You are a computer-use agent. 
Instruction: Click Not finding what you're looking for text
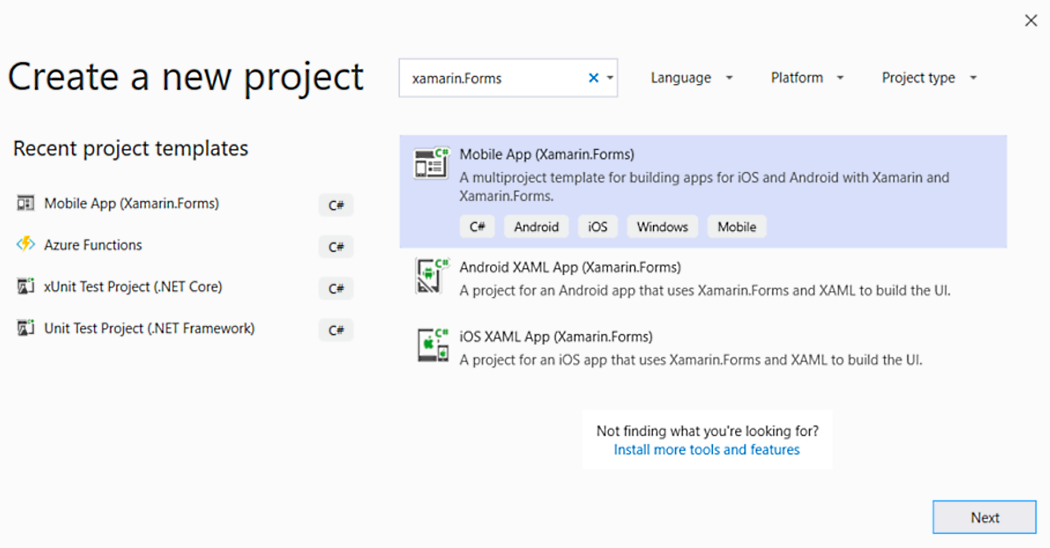(707, 431)
